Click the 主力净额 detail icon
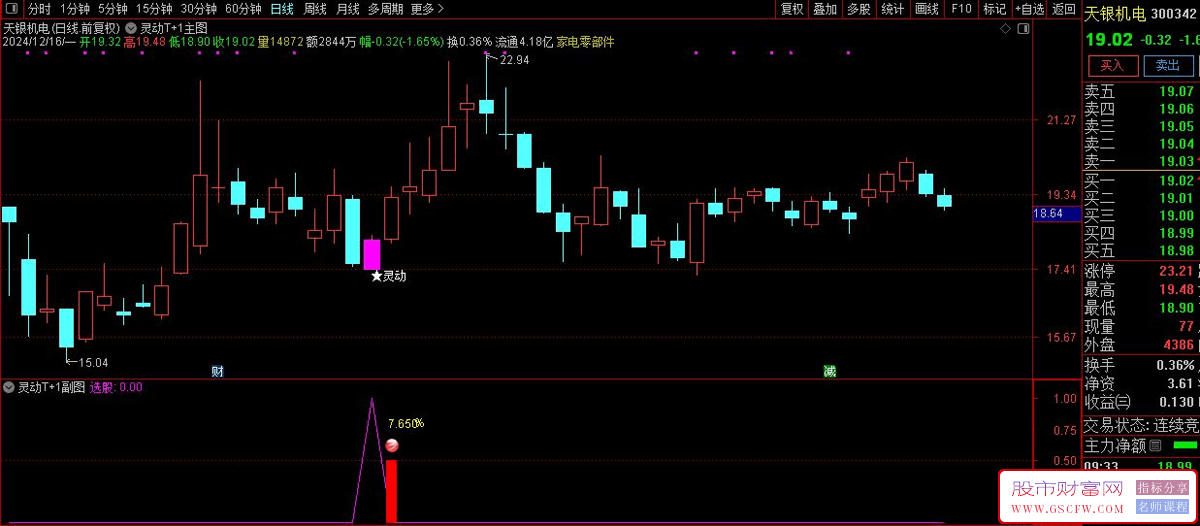 1156,445
